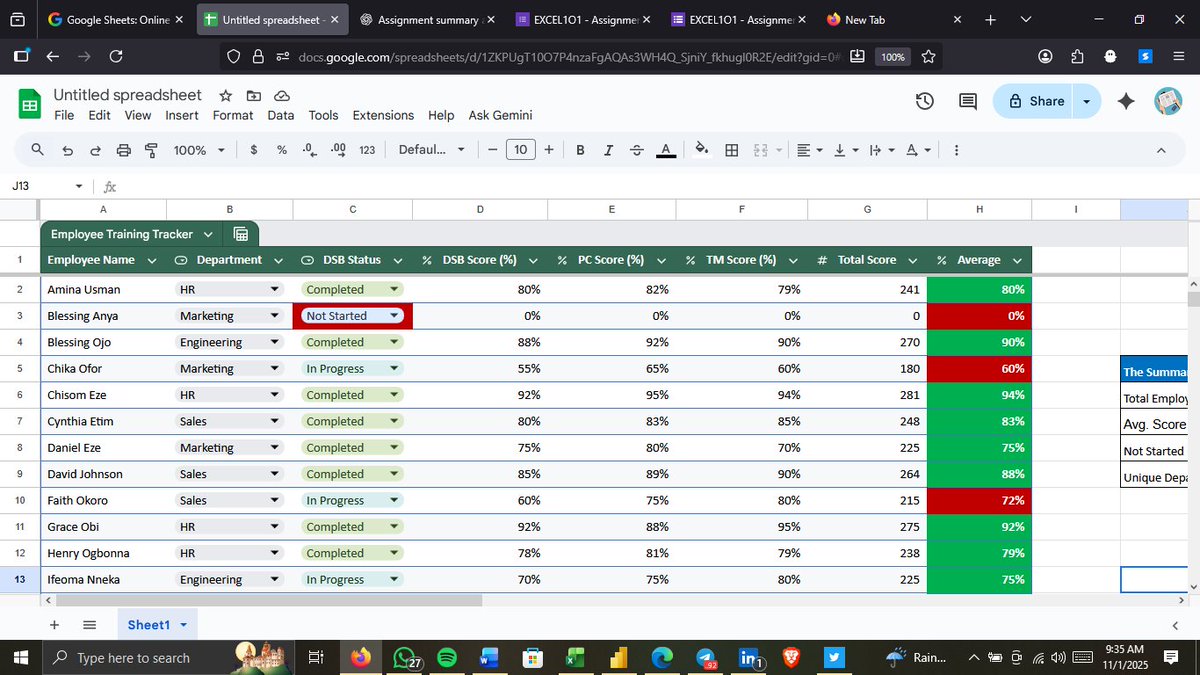Open the Fill color tool
Screen dimensions: 1200x675
coord(701,149)
